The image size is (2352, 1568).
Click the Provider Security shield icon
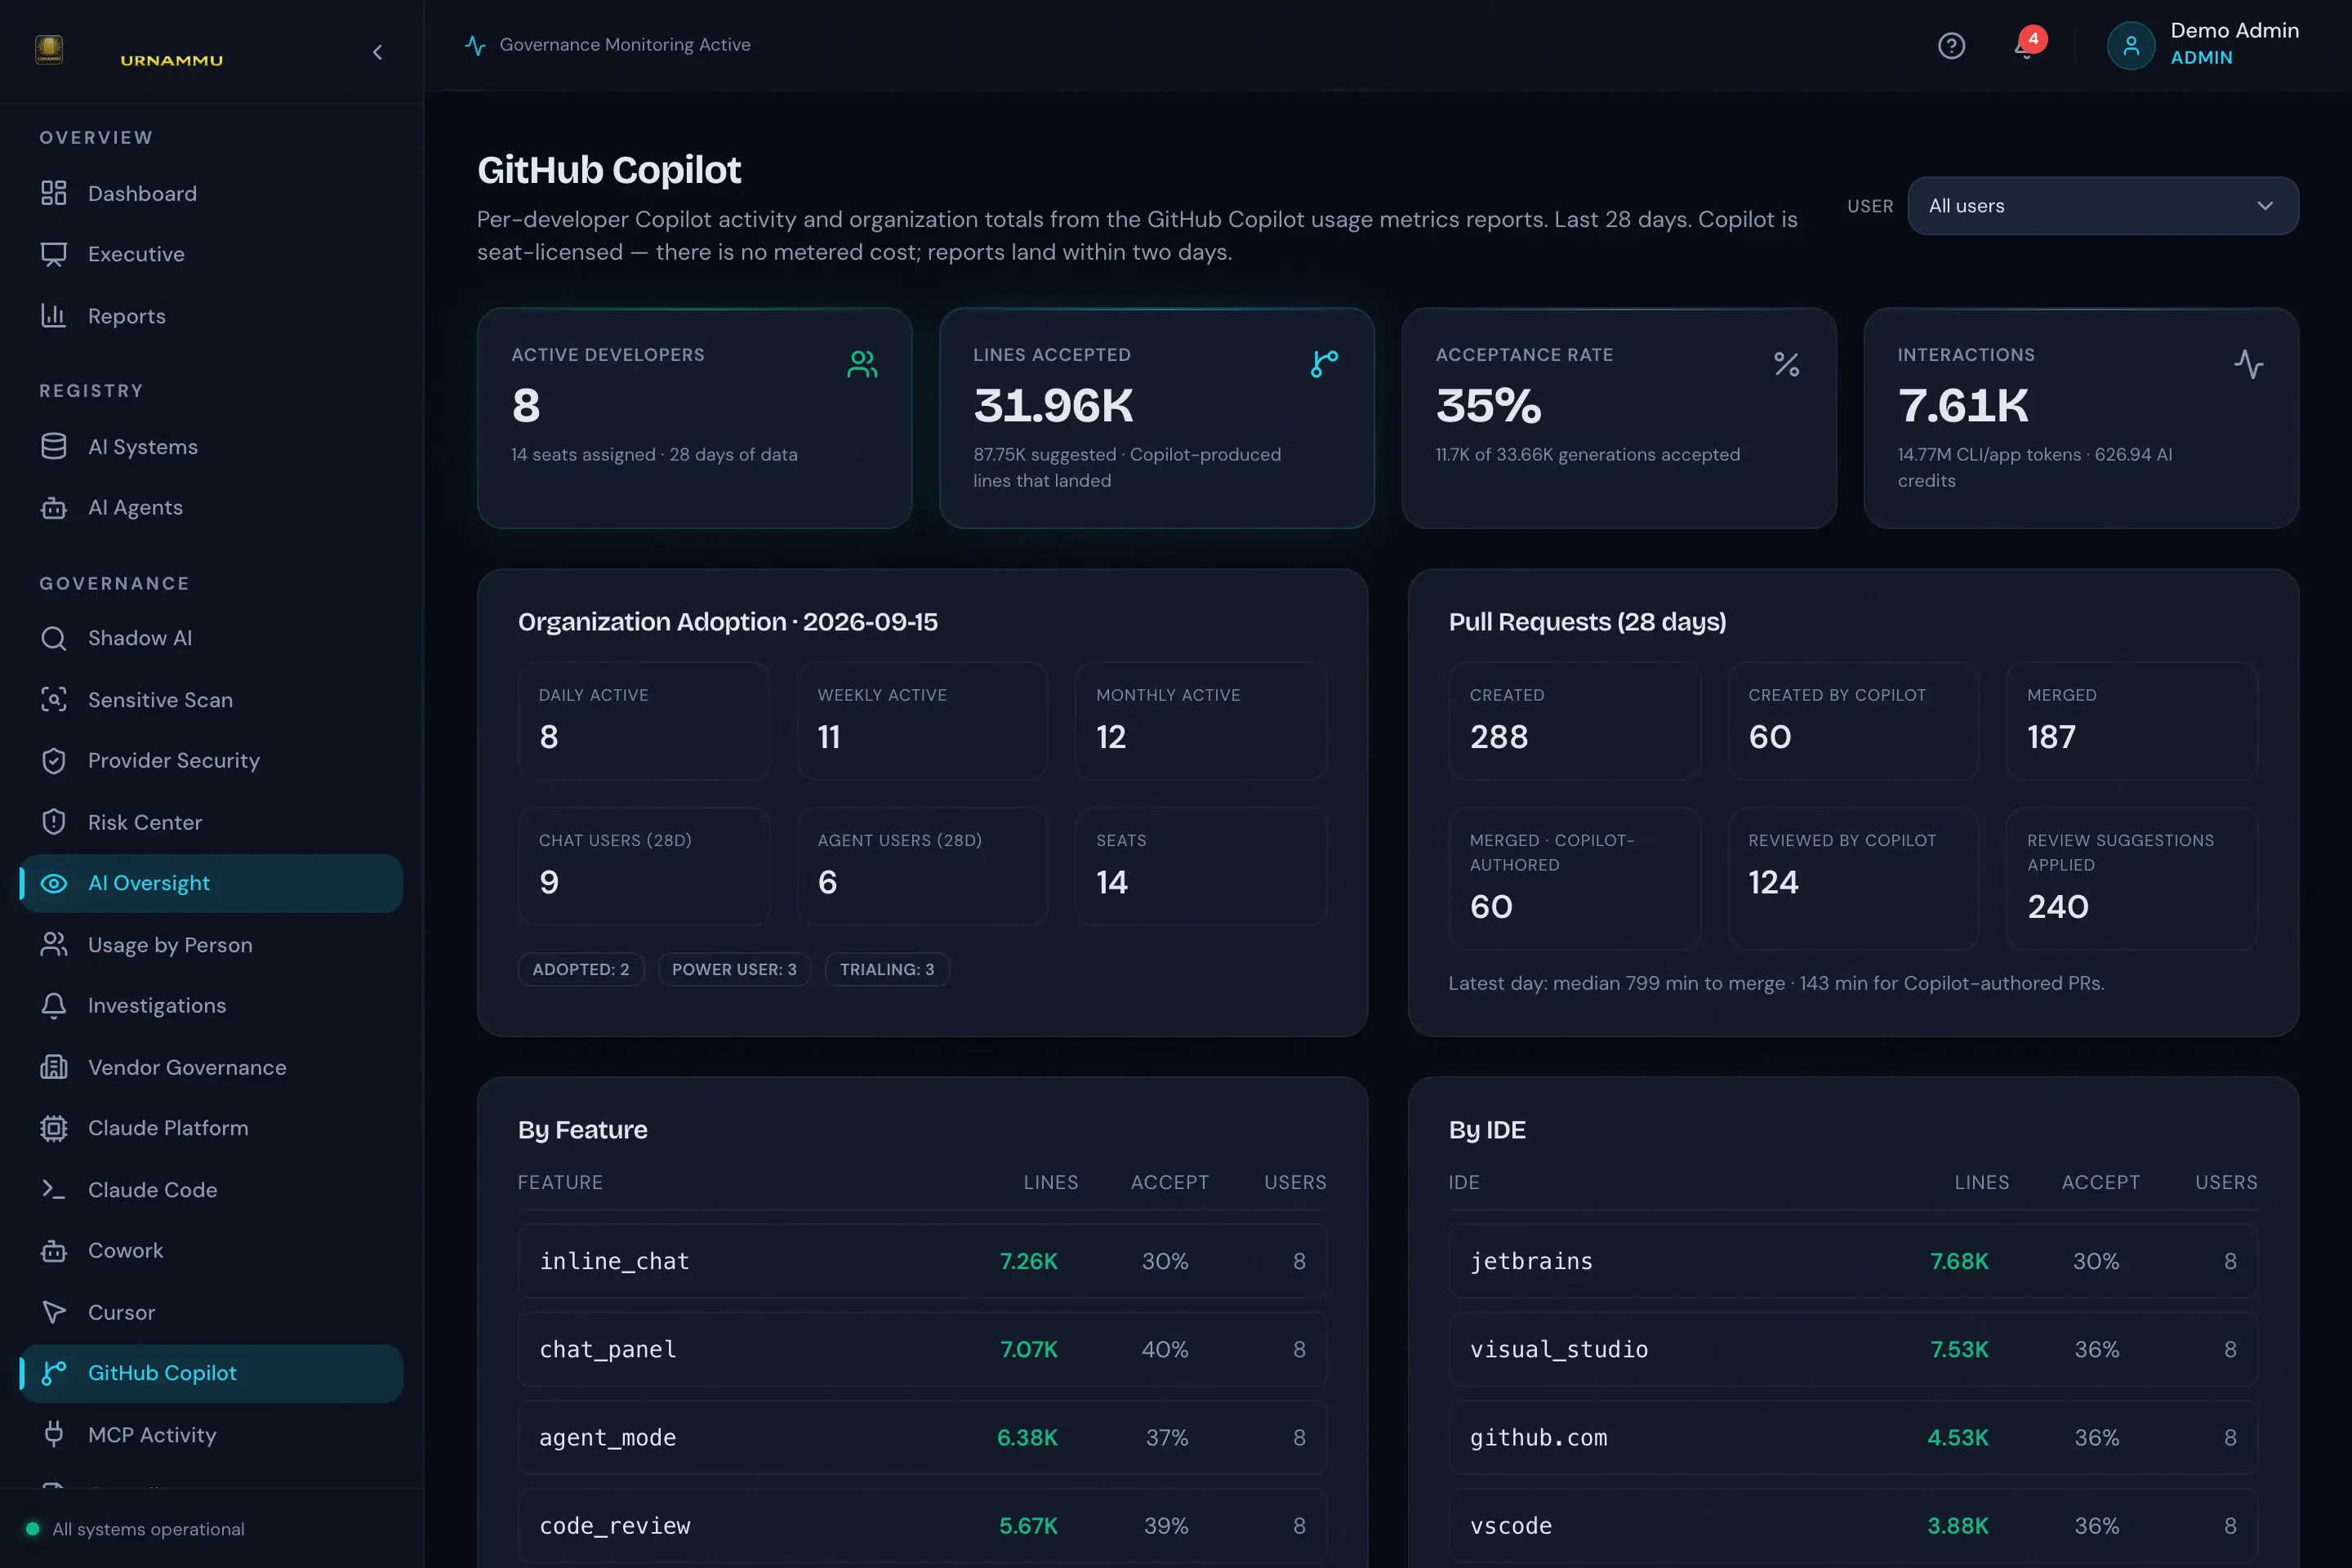(54, 761)
